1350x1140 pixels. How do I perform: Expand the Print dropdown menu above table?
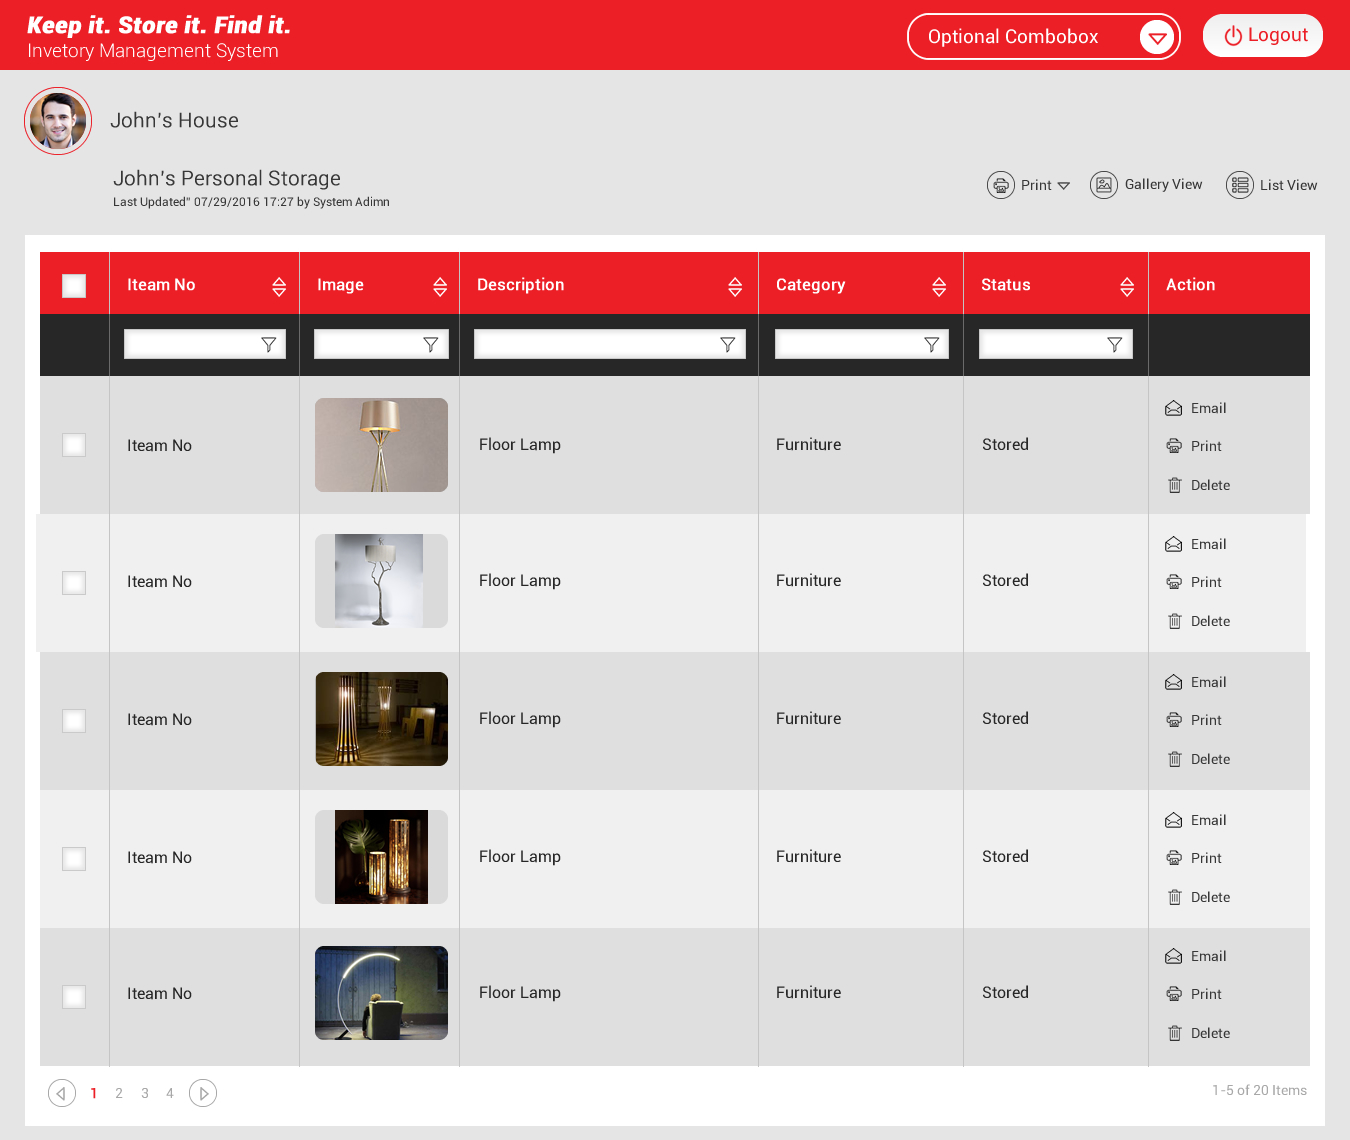tap(1063, 186)
